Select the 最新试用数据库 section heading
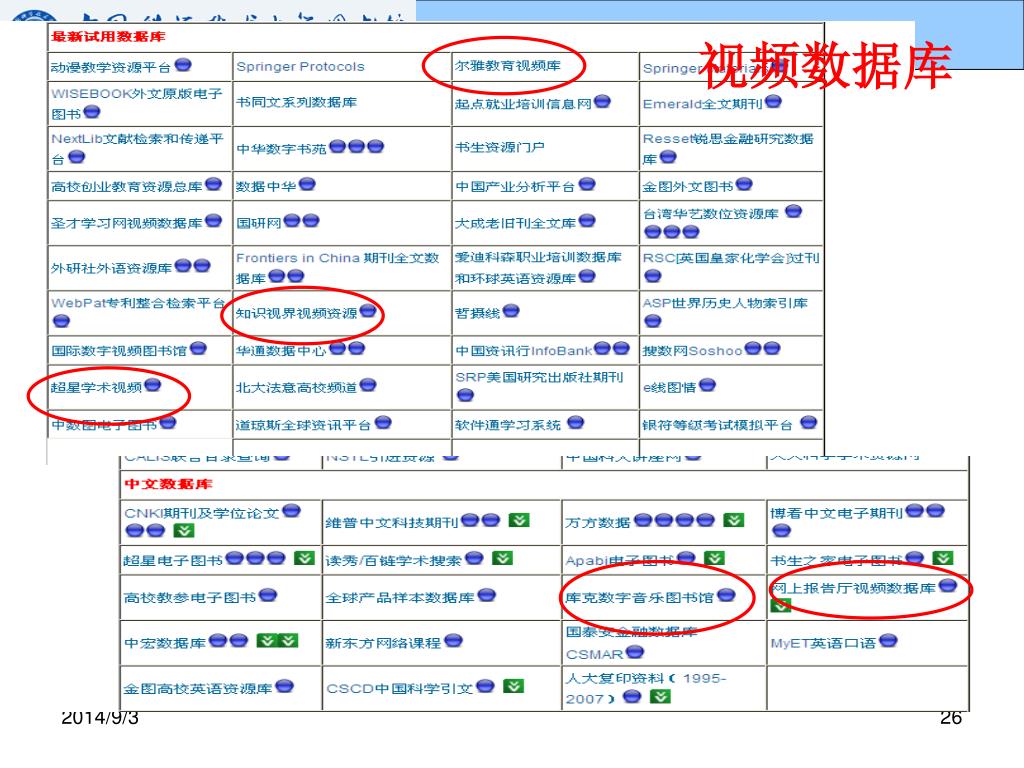This screenshot has height=768, width=1024. pos(108,37)
